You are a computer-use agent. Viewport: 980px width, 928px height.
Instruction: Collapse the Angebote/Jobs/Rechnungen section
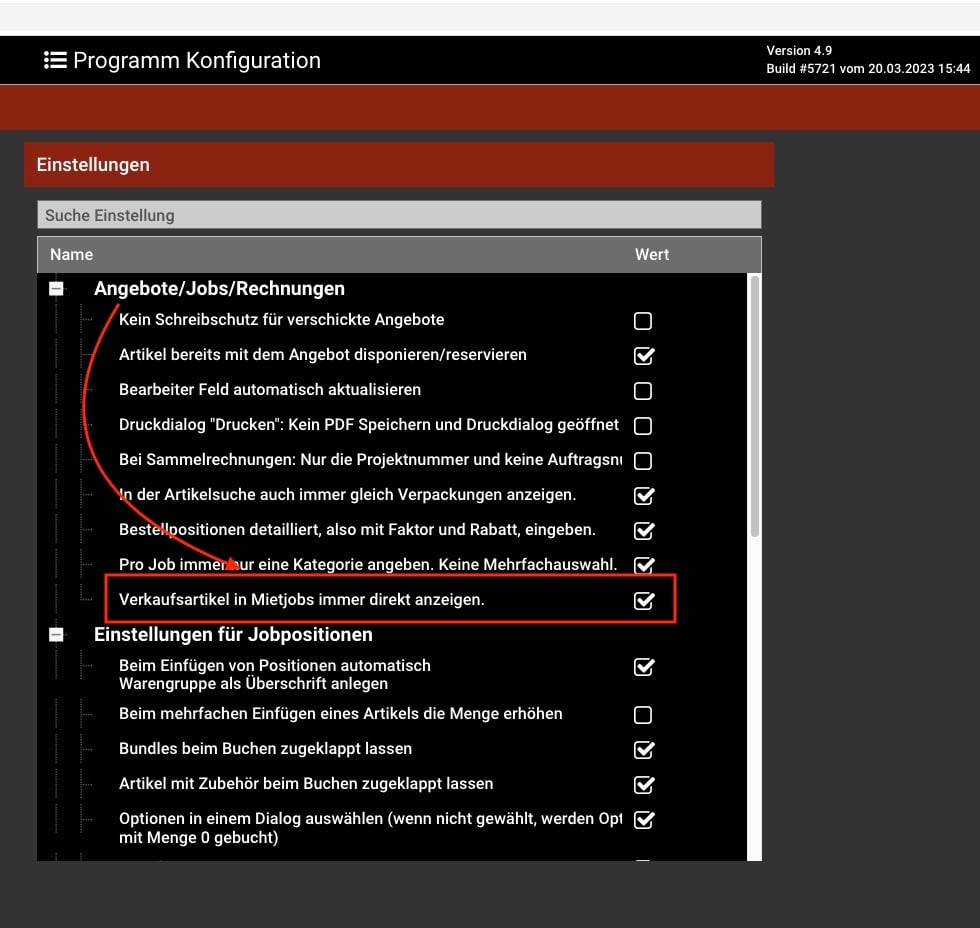tap(56, 288)
